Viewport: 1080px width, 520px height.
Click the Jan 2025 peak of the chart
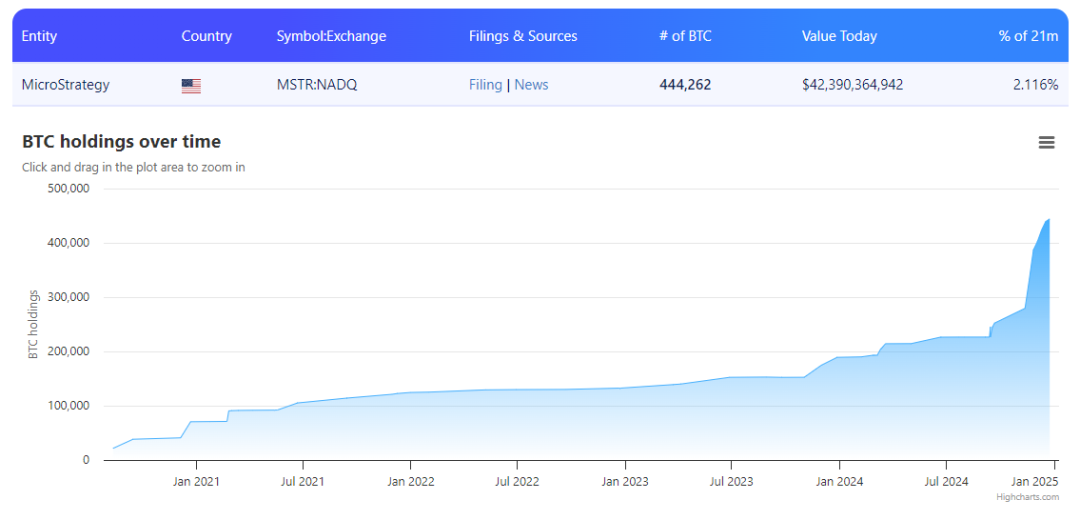[1048, 220]
